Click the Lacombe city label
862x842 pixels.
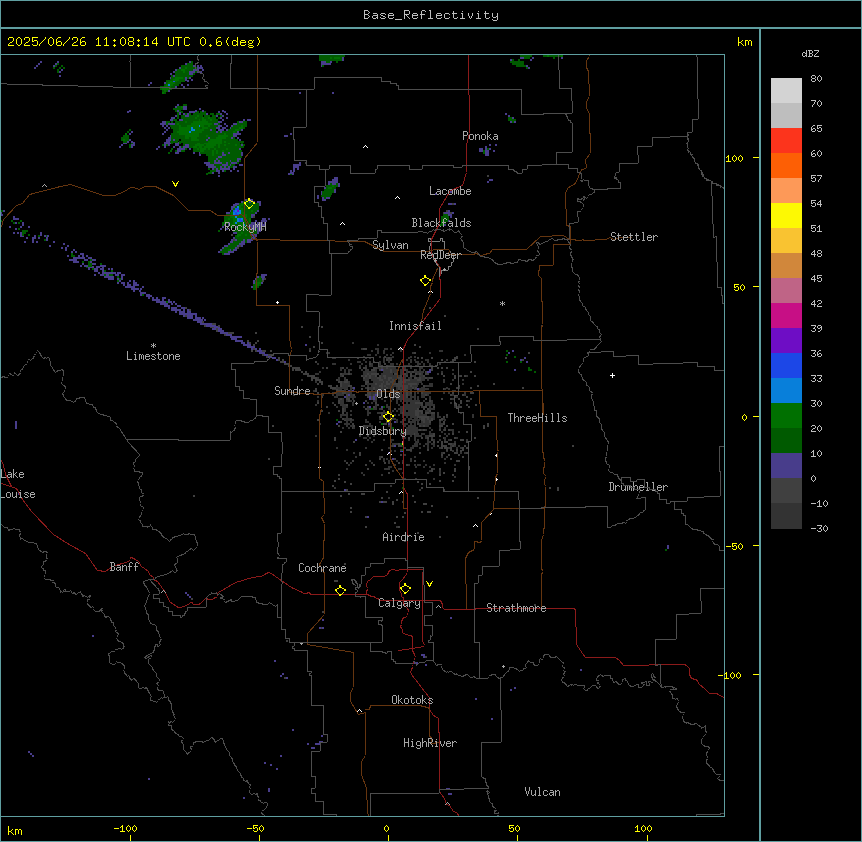pos(450,191)
